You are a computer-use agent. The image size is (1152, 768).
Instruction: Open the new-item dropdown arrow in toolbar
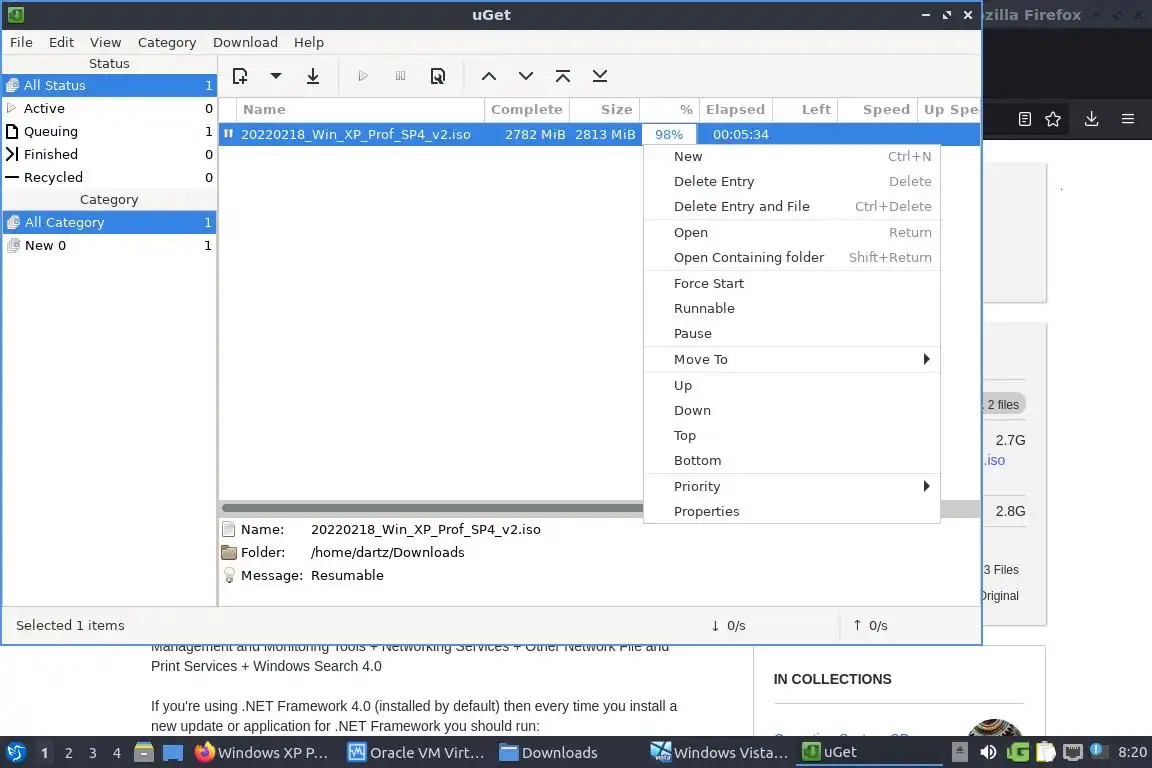point(276,76)
